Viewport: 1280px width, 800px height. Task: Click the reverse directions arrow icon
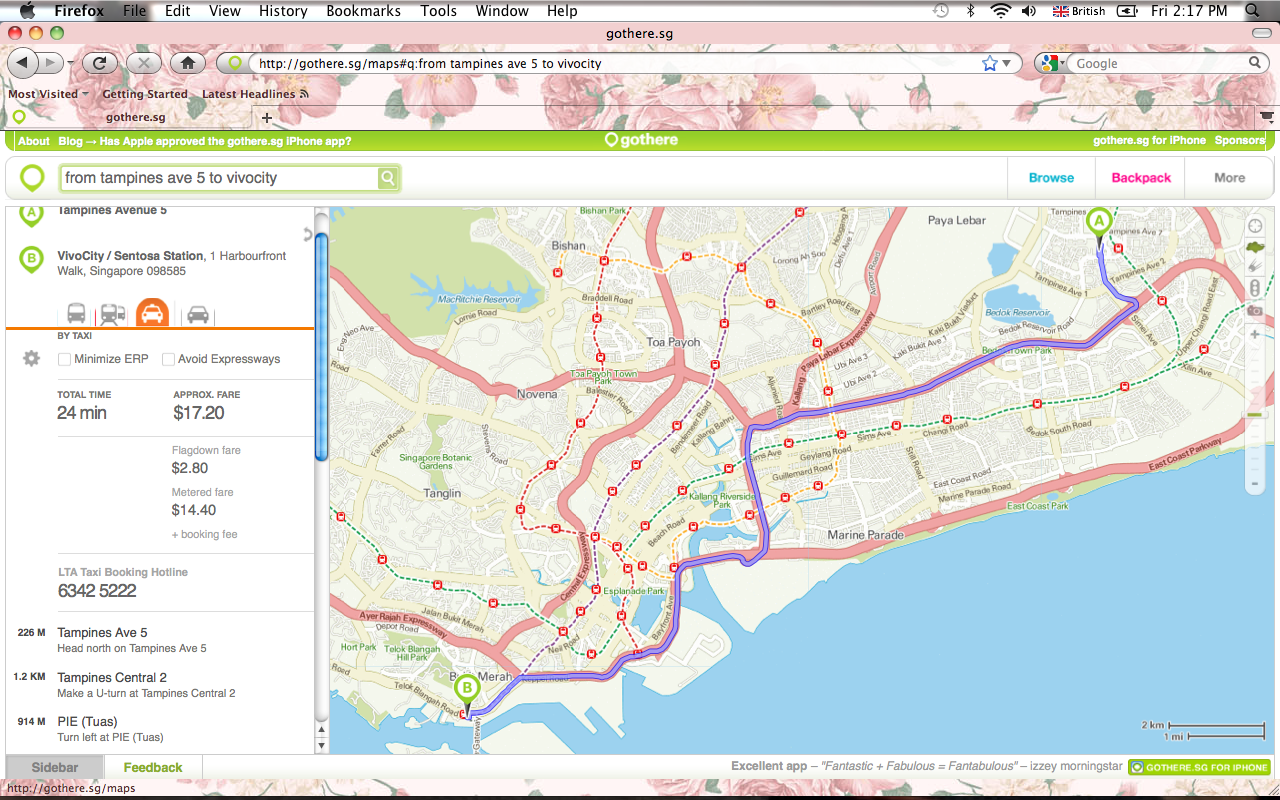coord(308,235)
